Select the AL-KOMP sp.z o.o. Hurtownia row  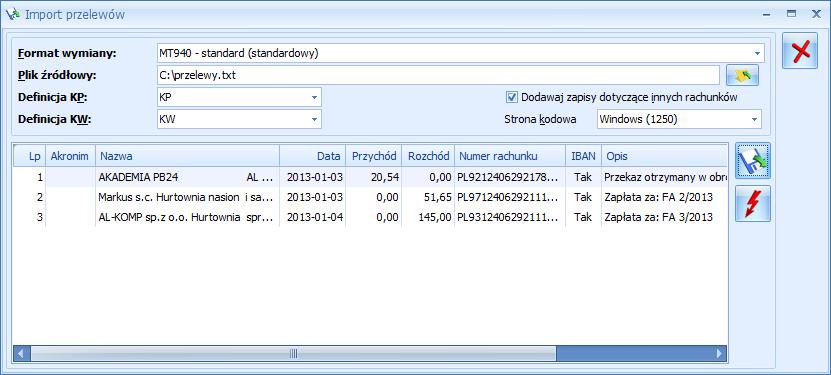(x=370, y=217)
